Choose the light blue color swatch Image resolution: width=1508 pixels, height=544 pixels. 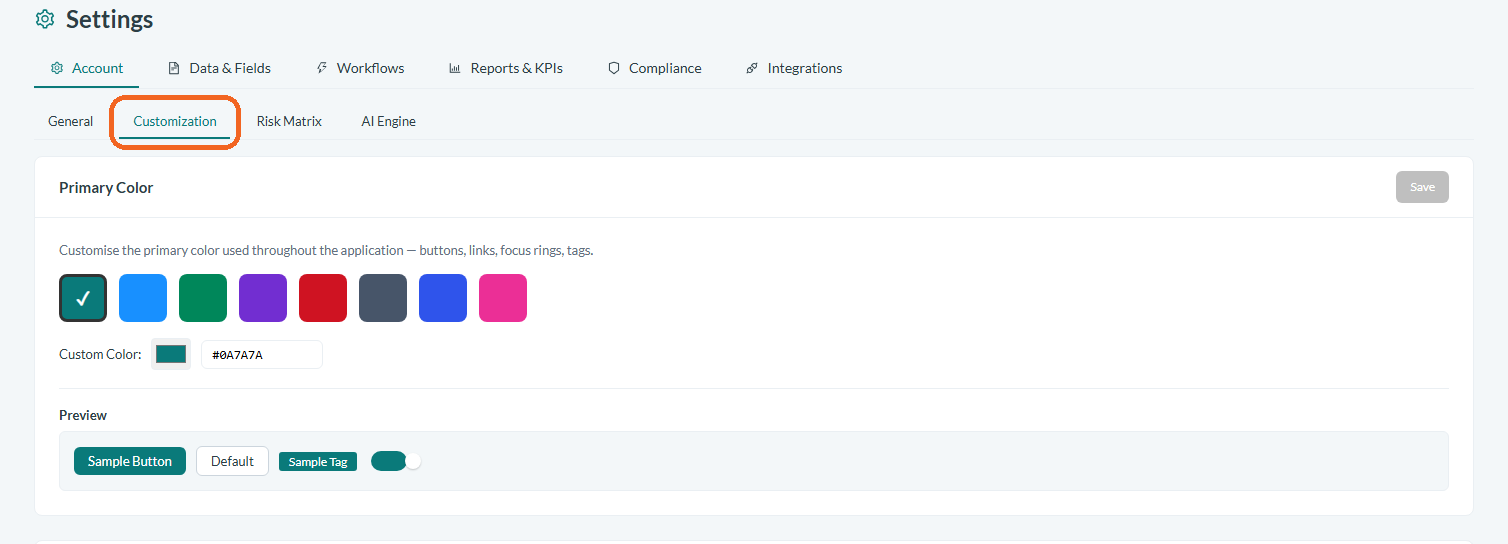143,298
